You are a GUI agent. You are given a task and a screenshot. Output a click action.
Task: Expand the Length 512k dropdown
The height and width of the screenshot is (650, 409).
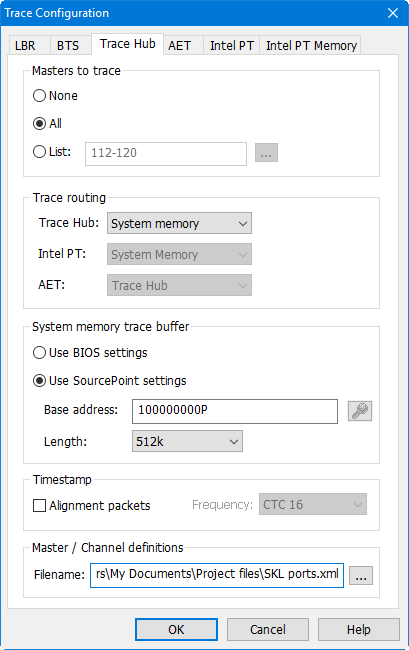point(187,441)
